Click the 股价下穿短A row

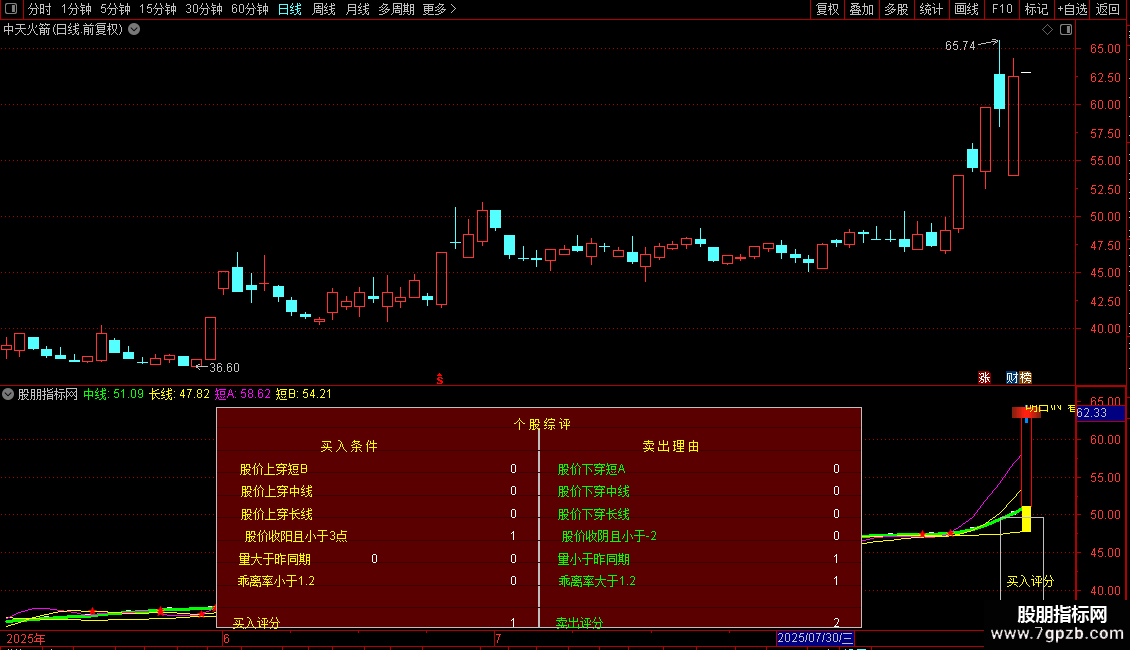(700, 469)
